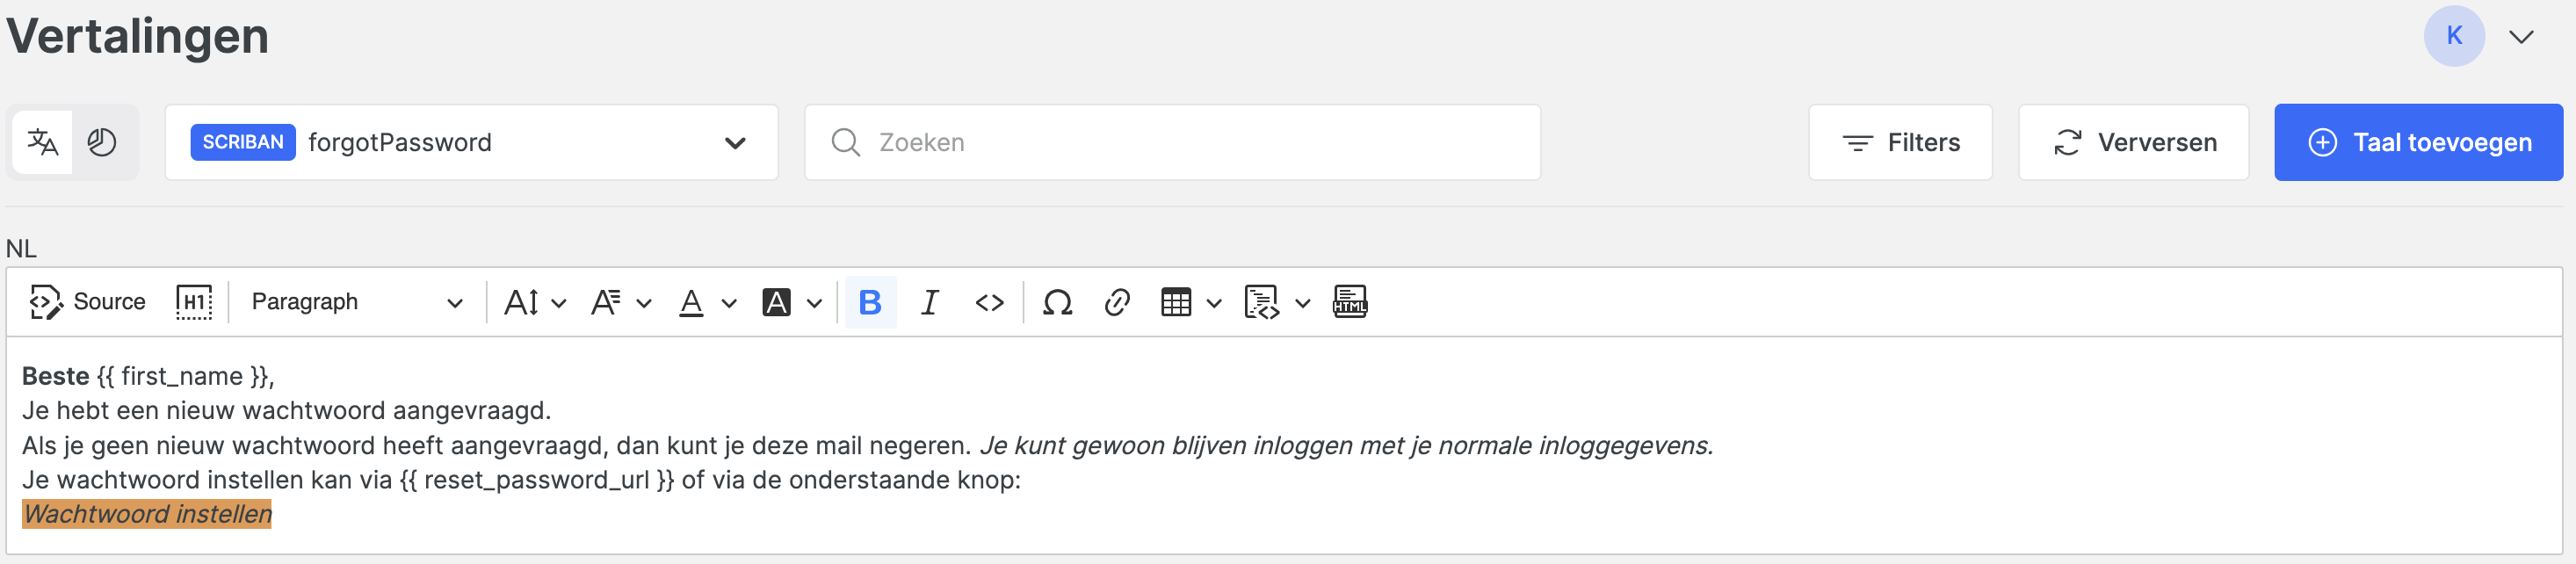Insert a link using the chain icon
Viewport: 2576px width, 564px height.
pos(1117,302)
